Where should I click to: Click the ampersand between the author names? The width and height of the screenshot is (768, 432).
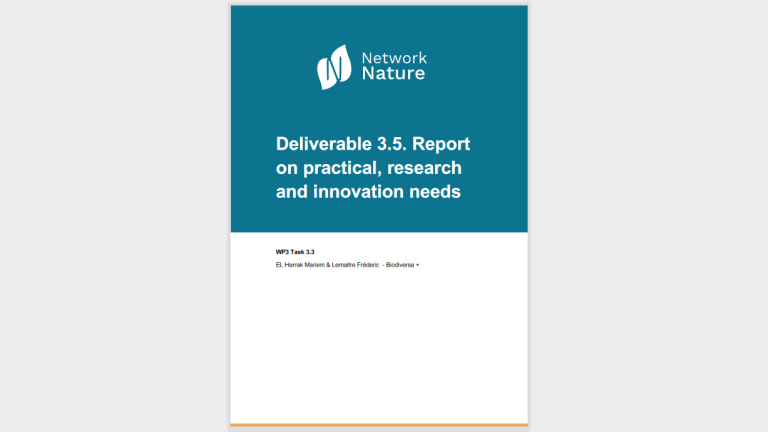327,263
